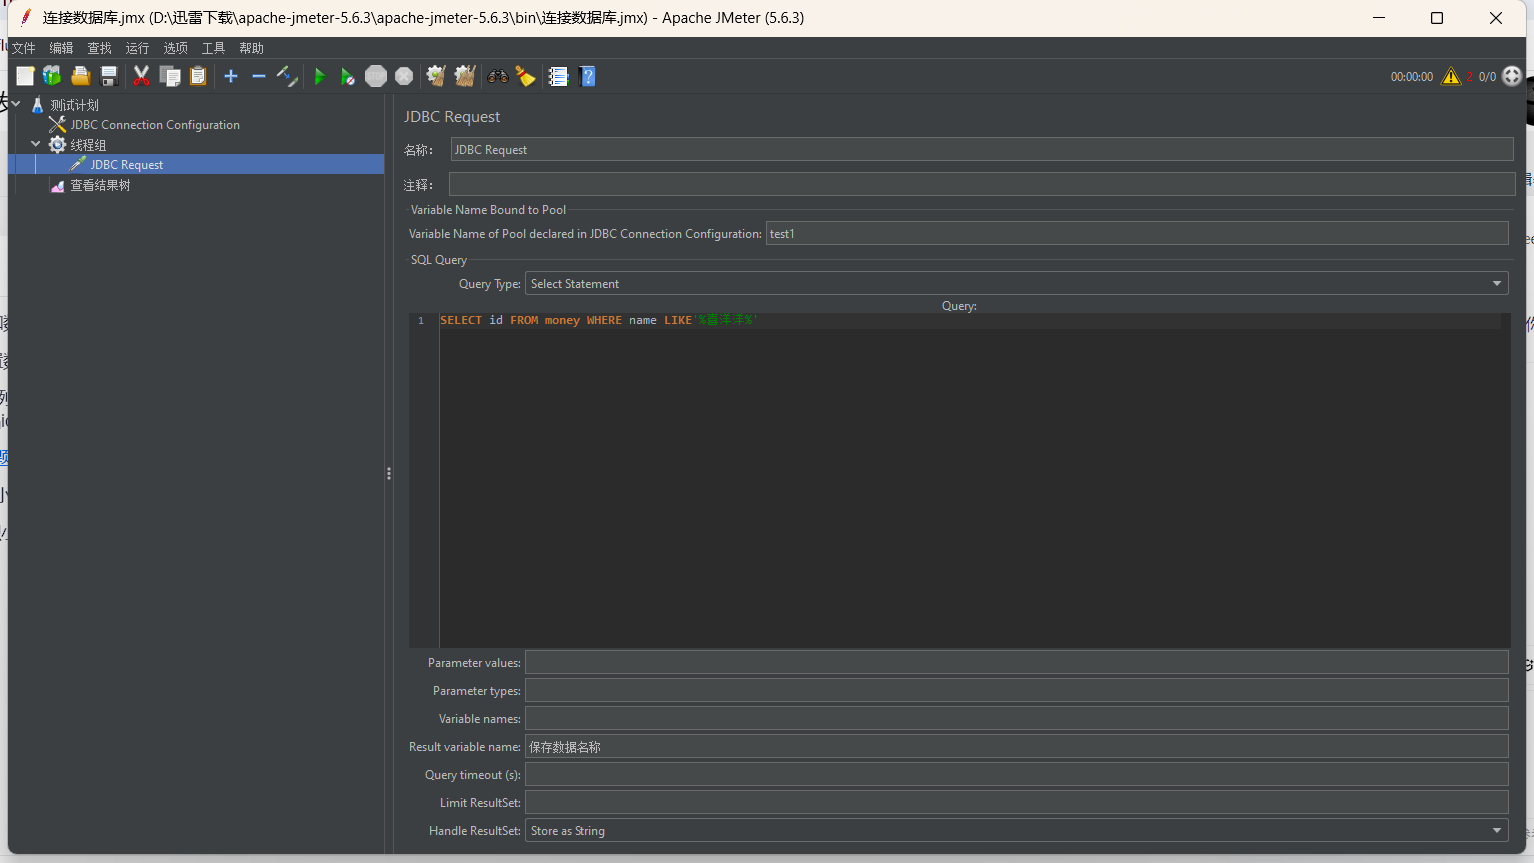Click the Variable names field
The image size is (1534, 863).
click(1016, 718)
